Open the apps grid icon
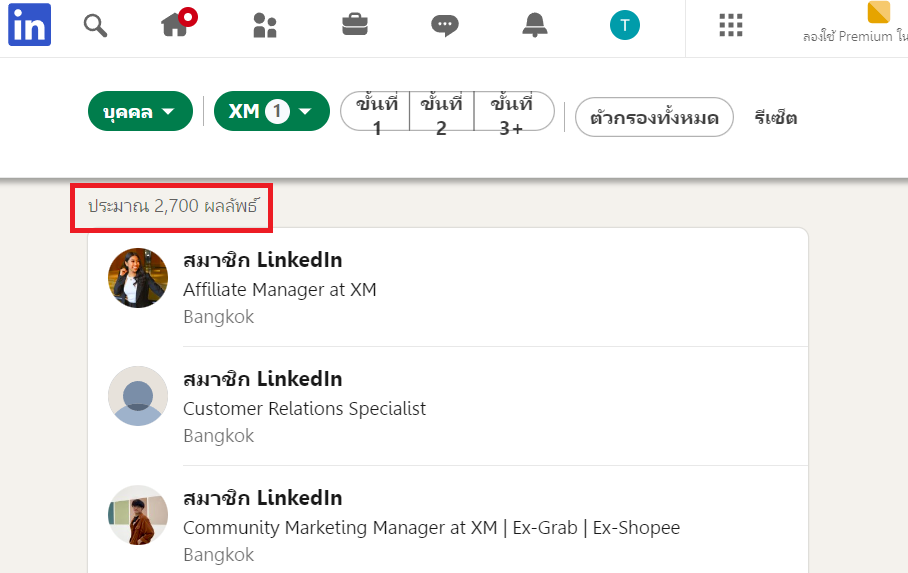Viewport: 908px width, 573px height. [731, 25]
